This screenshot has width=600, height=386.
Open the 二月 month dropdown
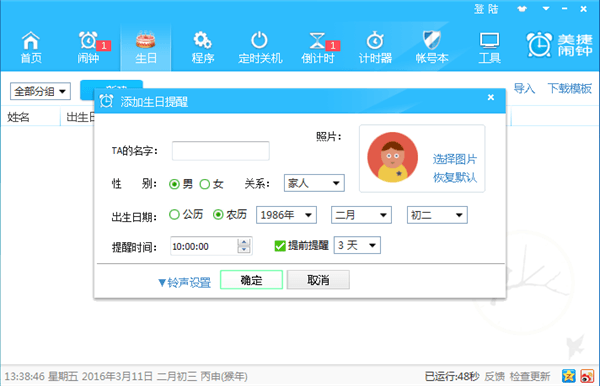coord(361,215)
